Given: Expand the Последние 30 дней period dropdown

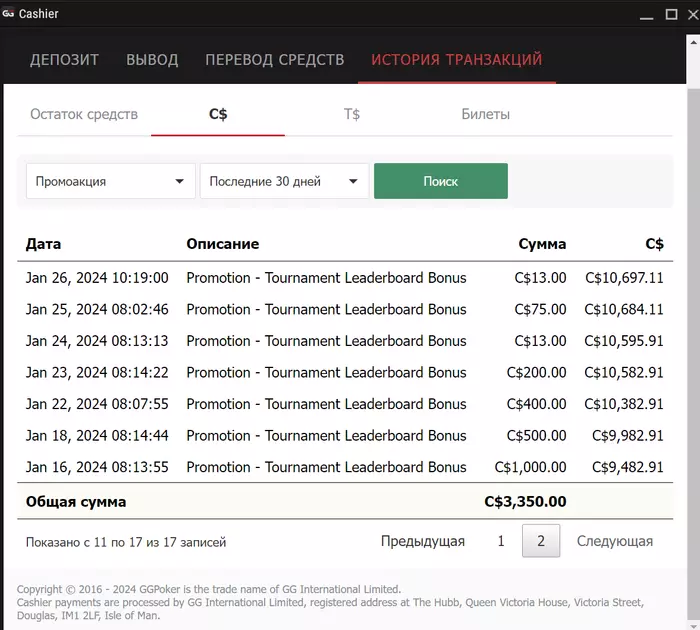Looking at the screenshot, I should click(284, 181).
